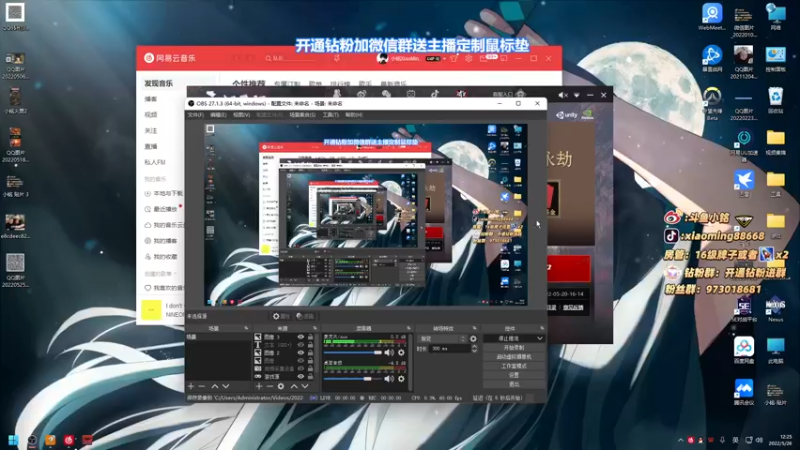
Task: Open the File menu in OBS
Action: (x=195, y=115)
